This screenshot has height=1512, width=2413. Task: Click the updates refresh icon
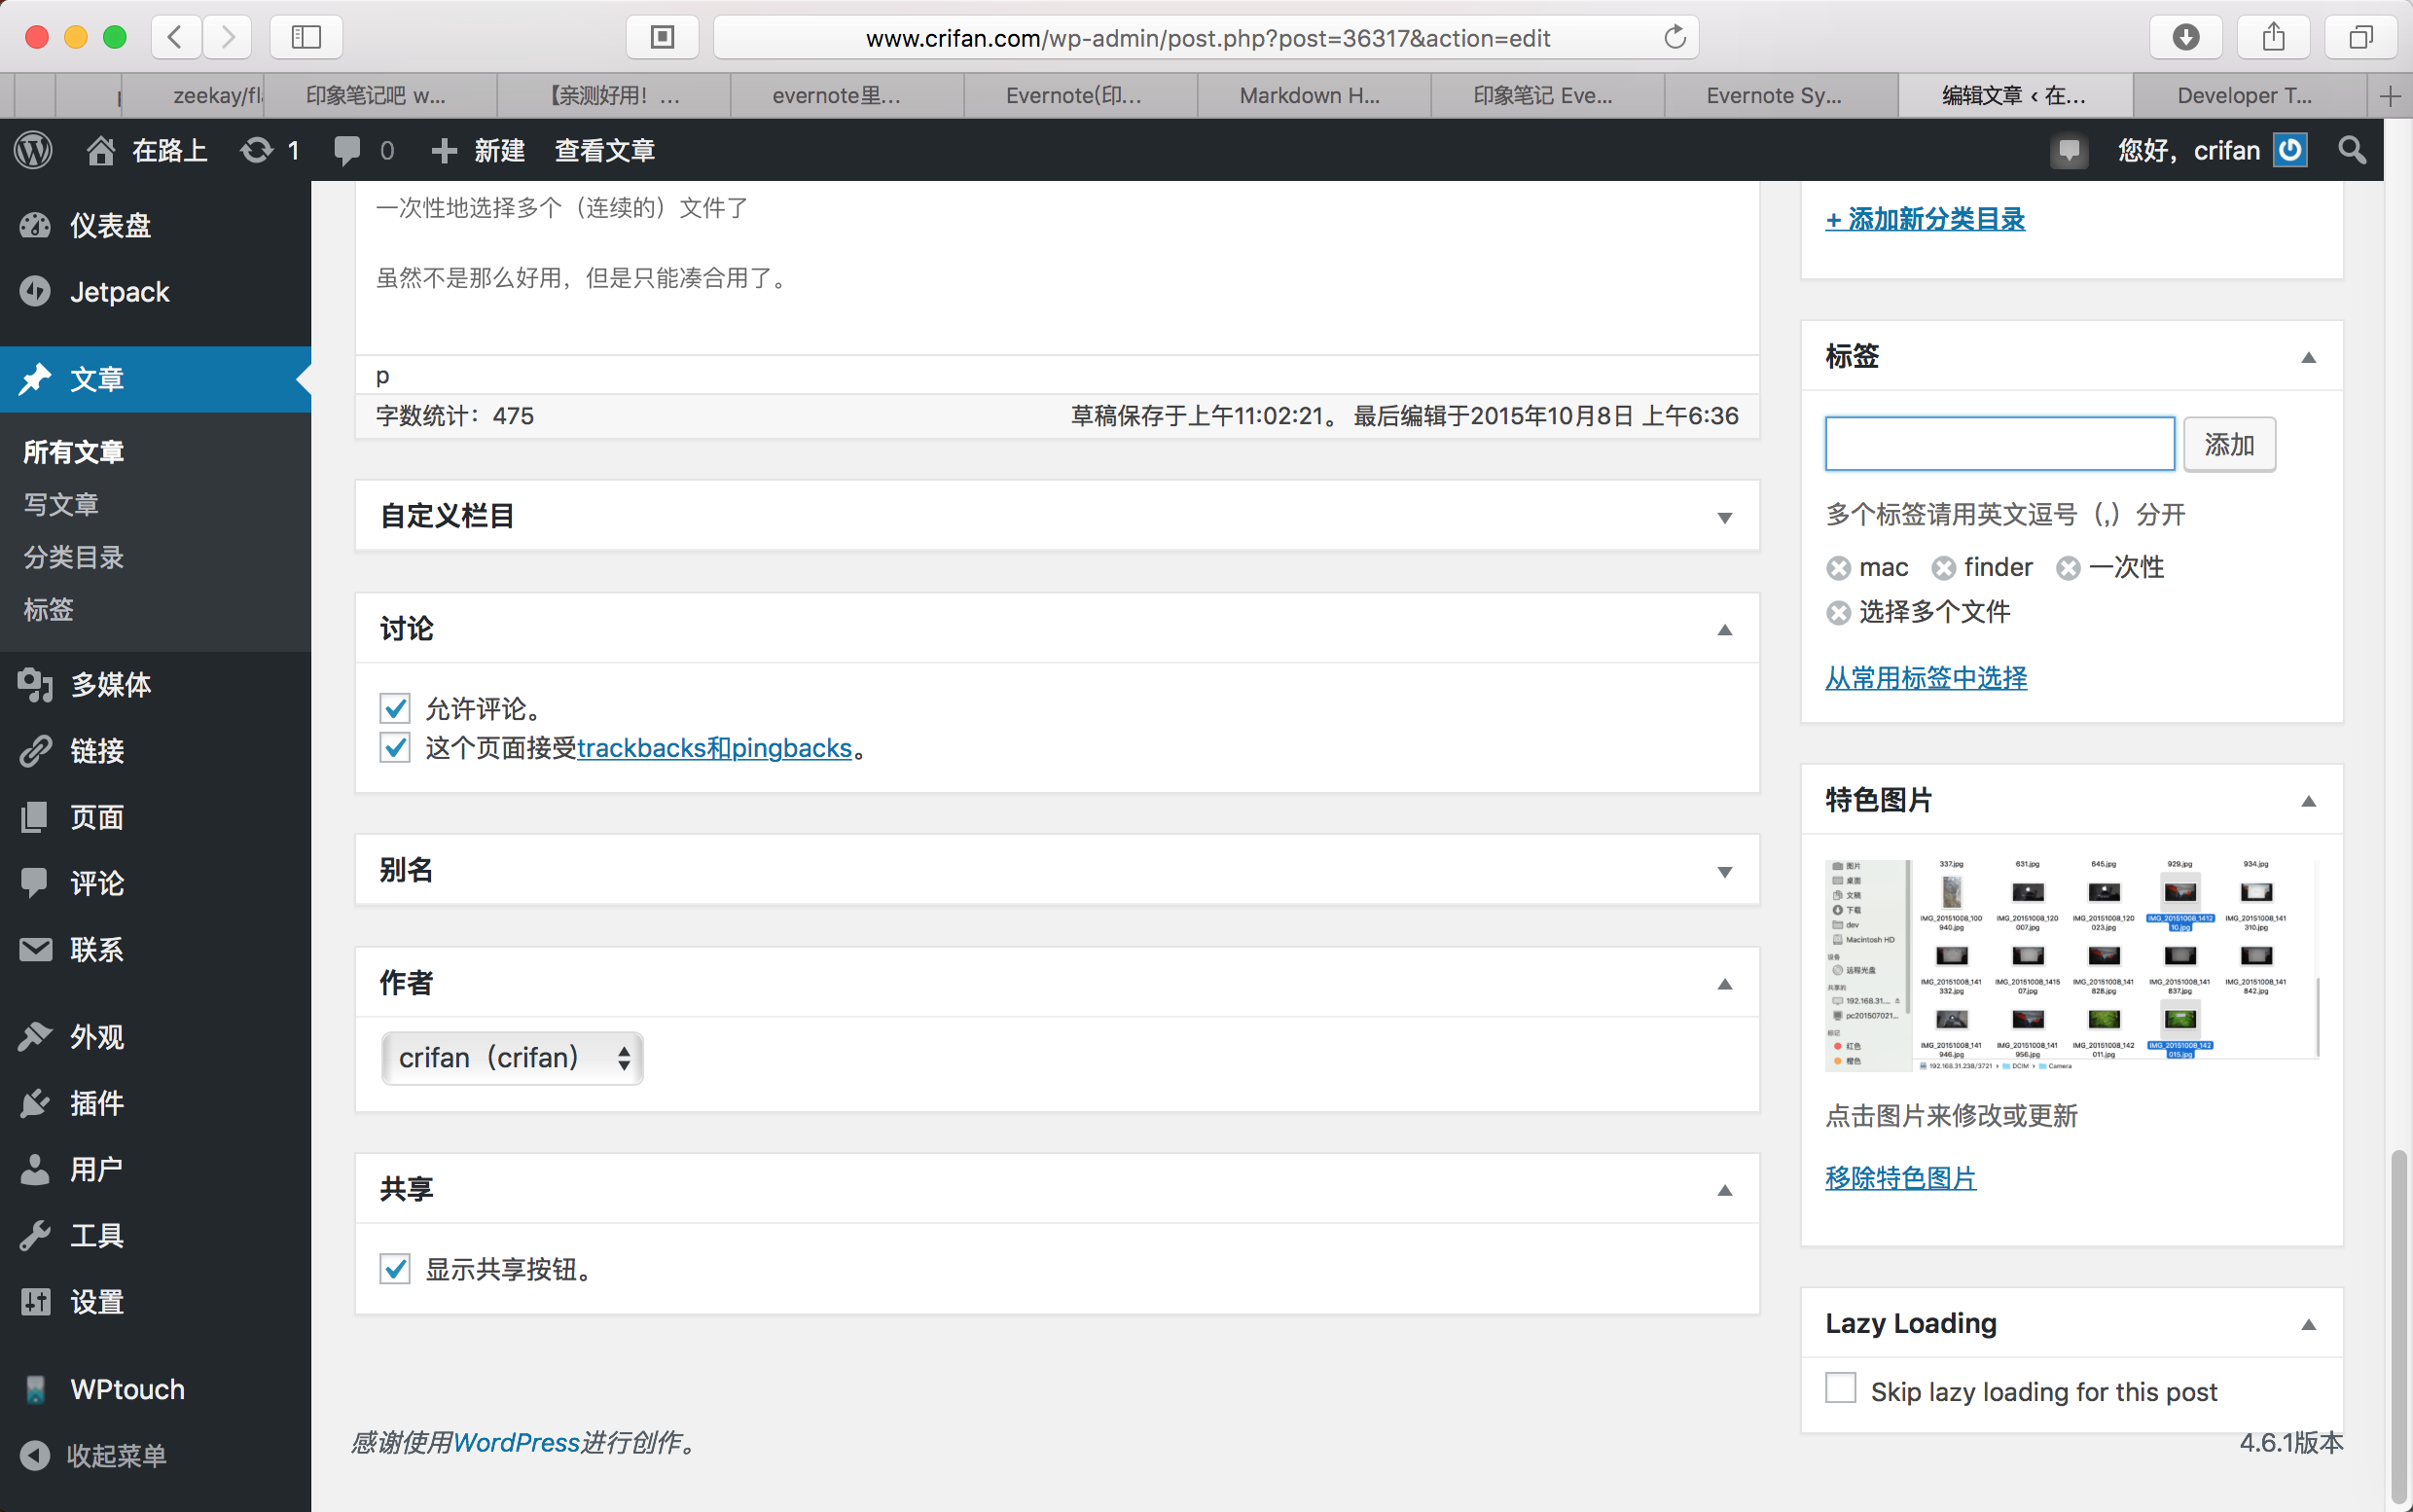click(257, 151)
